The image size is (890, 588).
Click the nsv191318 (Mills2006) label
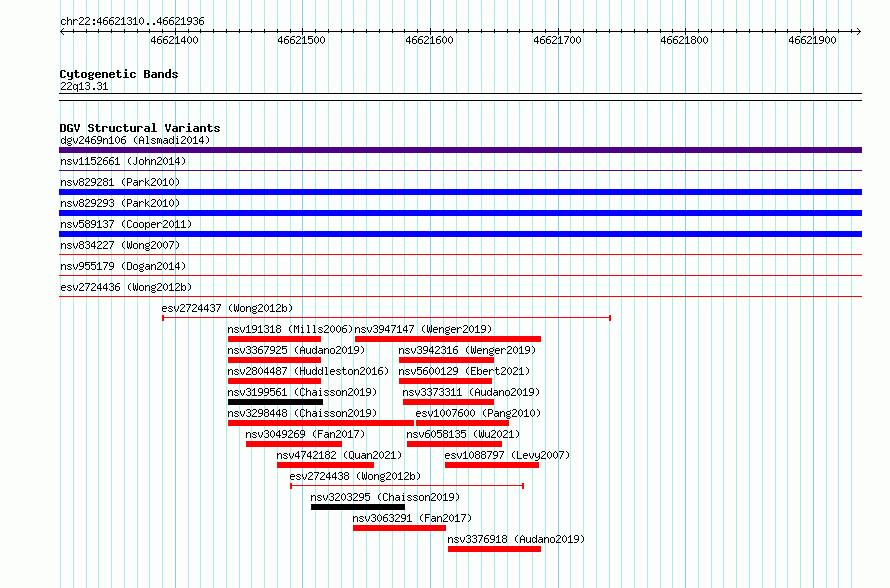tap(290, 329)
